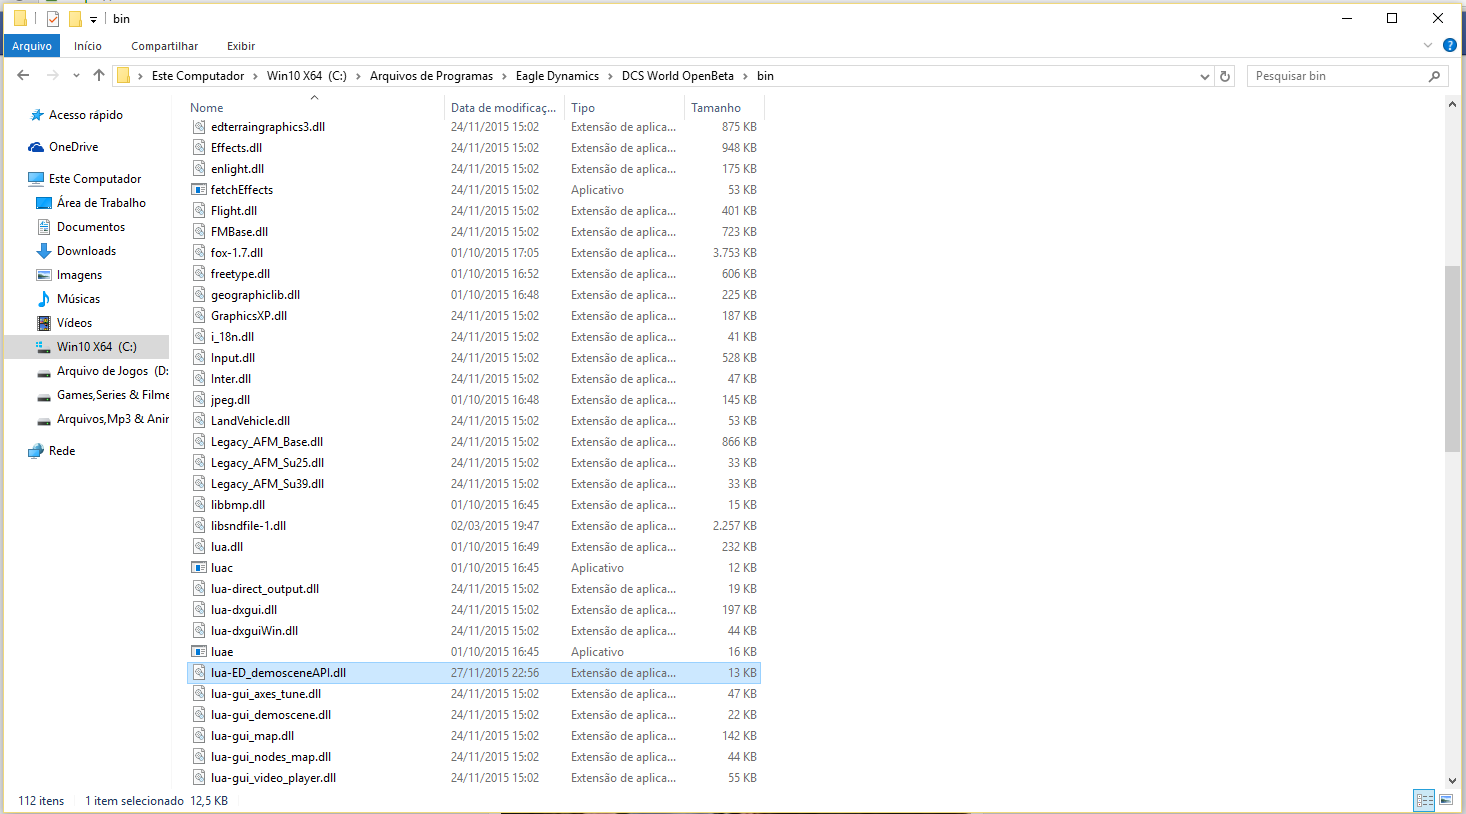1466x814 pixels.
Task: Select the edterraingraphics3.dll file
Action: [x=473, y=127]
